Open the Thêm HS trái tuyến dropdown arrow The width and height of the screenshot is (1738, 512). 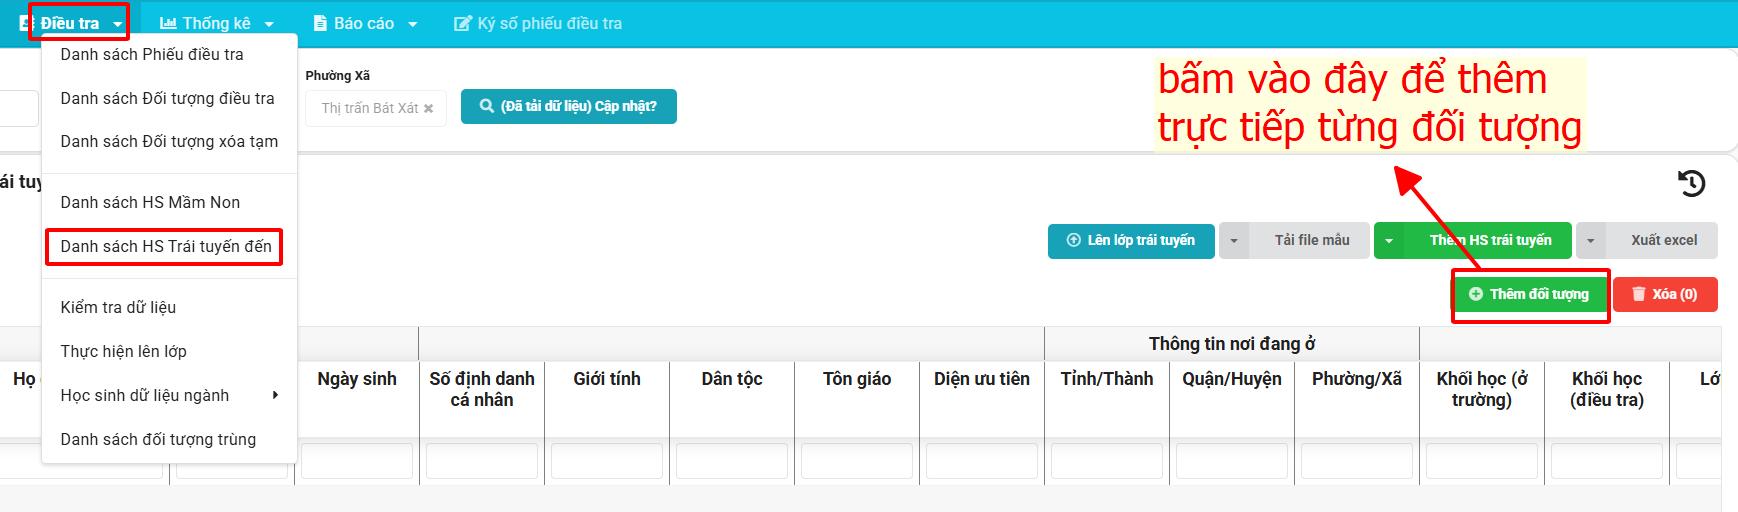[x=1389, y=241]
